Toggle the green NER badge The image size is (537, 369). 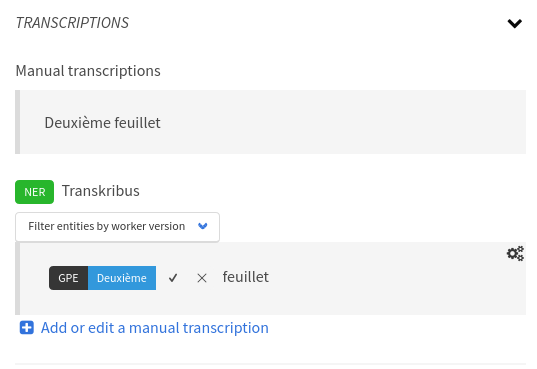(35, 192)
